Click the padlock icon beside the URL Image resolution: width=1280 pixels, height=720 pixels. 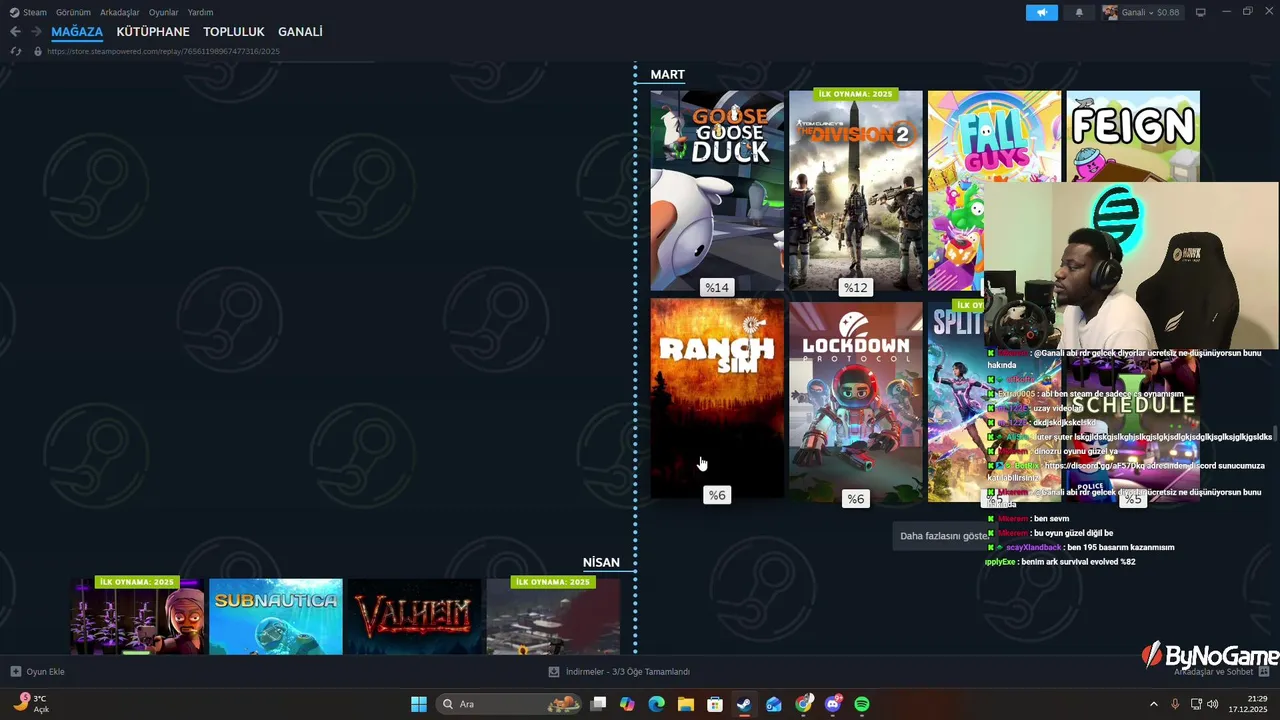tap(38, 51)
